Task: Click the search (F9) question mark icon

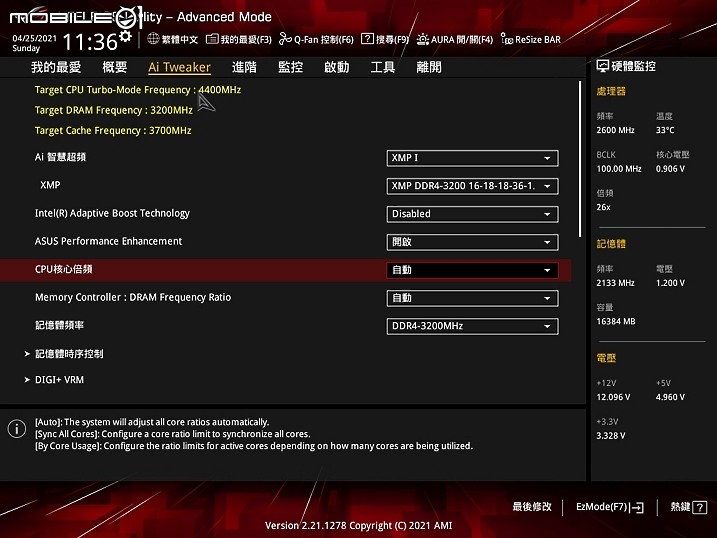Action: click(367, 39)
